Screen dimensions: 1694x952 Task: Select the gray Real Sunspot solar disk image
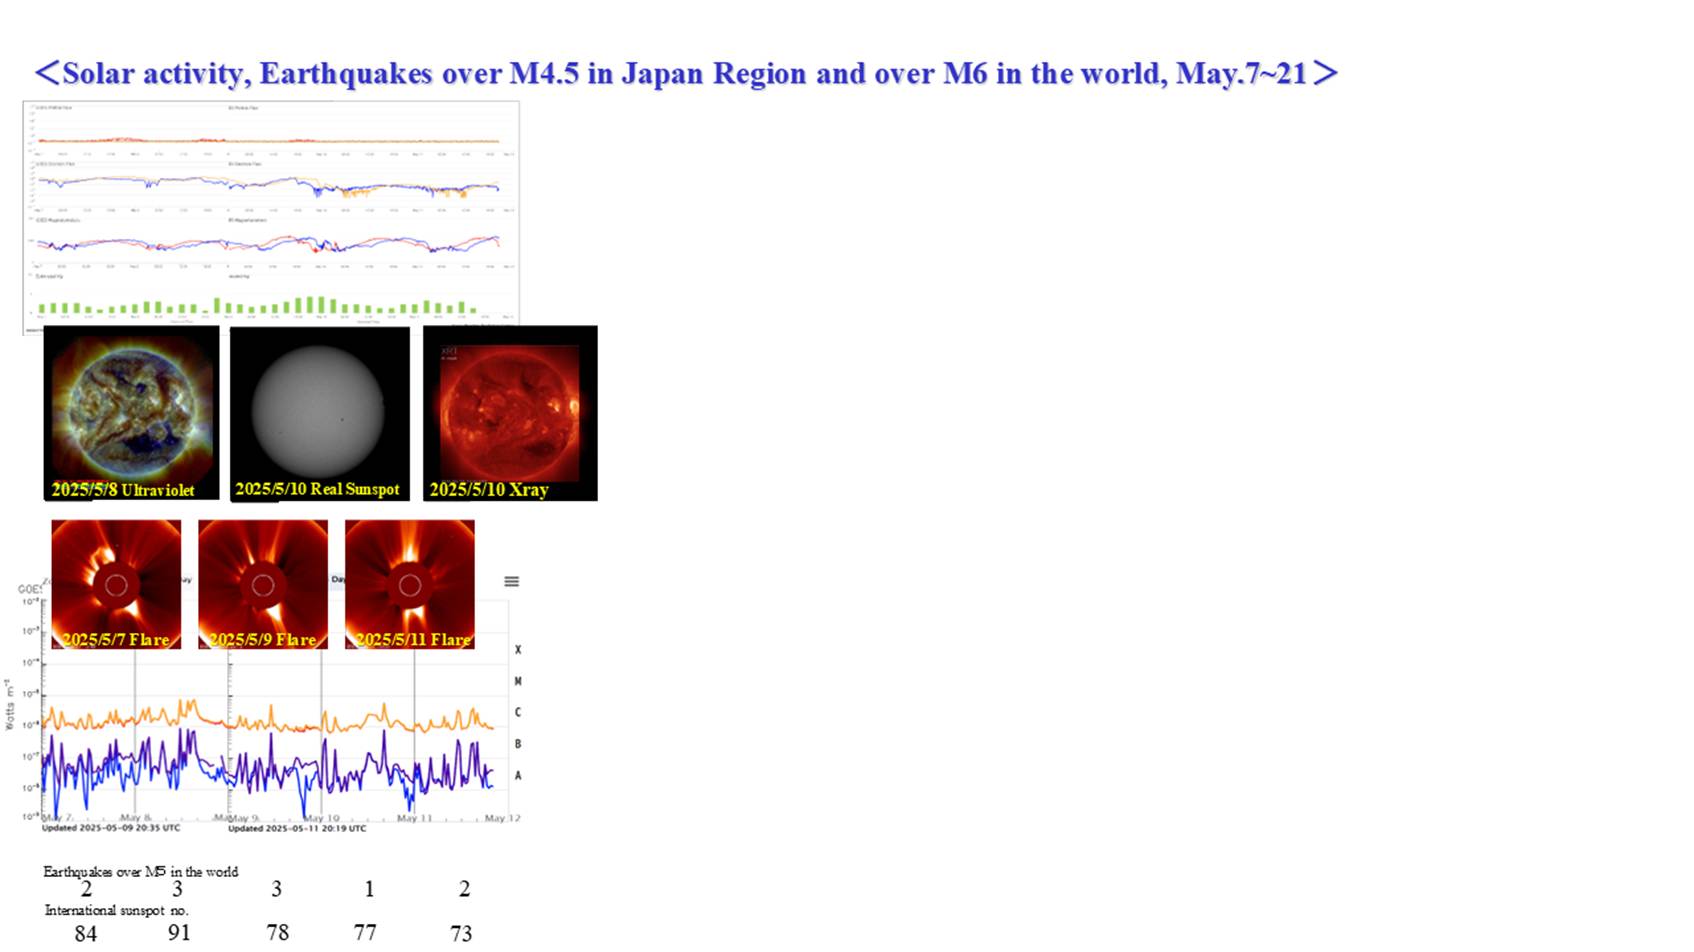coord(320,413)
